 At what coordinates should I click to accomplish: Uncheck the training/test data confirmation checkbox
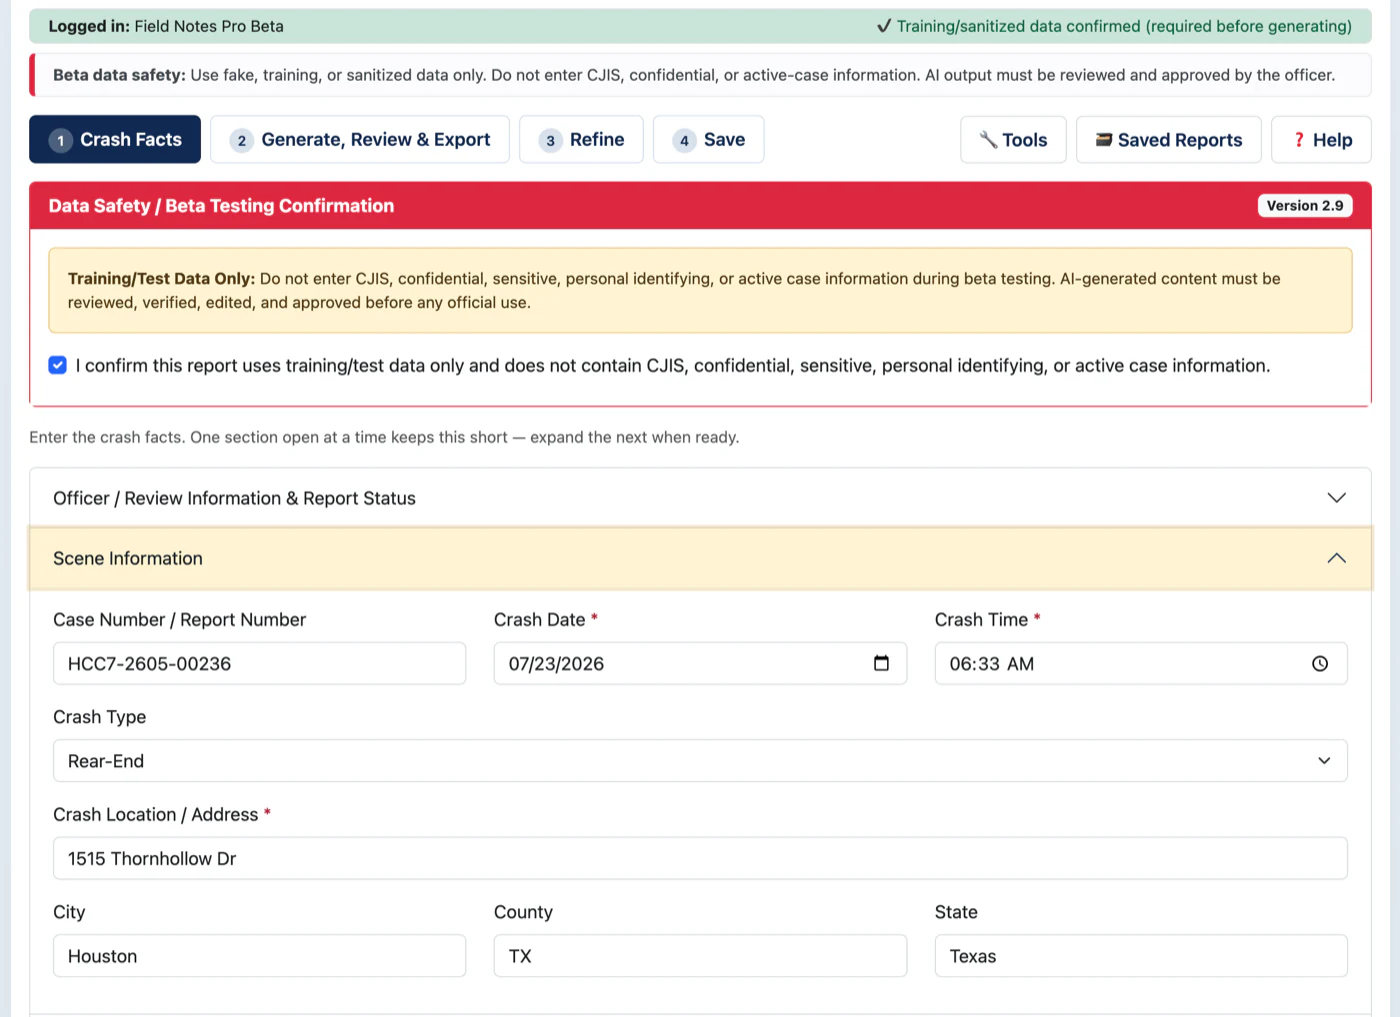click(58, 365)
